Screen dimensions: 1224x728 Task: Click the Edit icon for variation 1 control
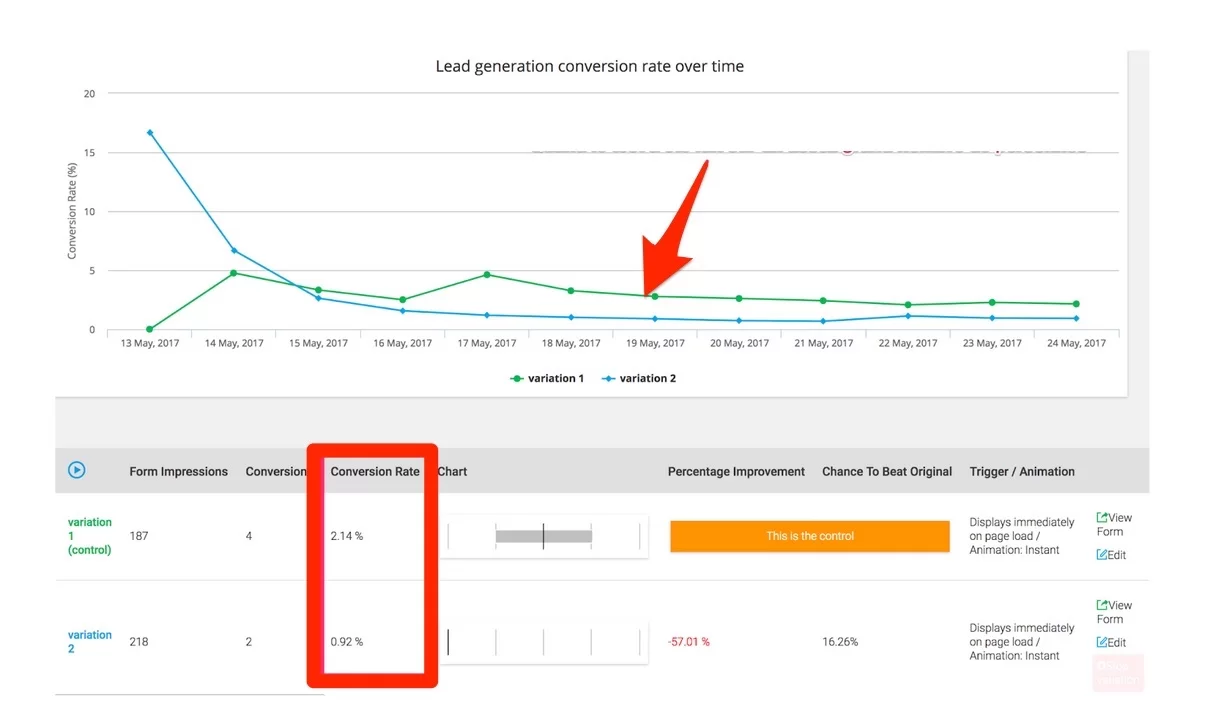click(1102, 555)
